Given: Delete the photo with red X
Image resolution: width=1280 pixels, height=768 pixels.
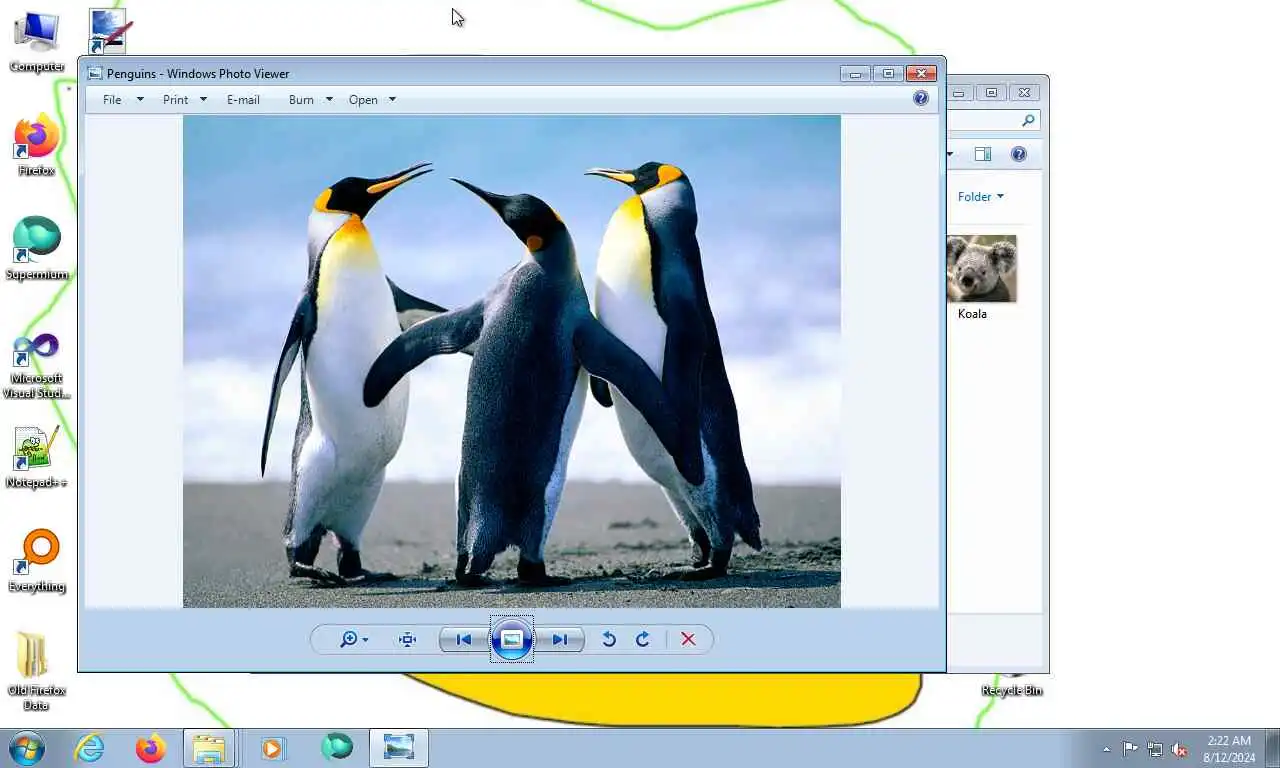Looking at the screenshot, I should click(x=688, y=640).
